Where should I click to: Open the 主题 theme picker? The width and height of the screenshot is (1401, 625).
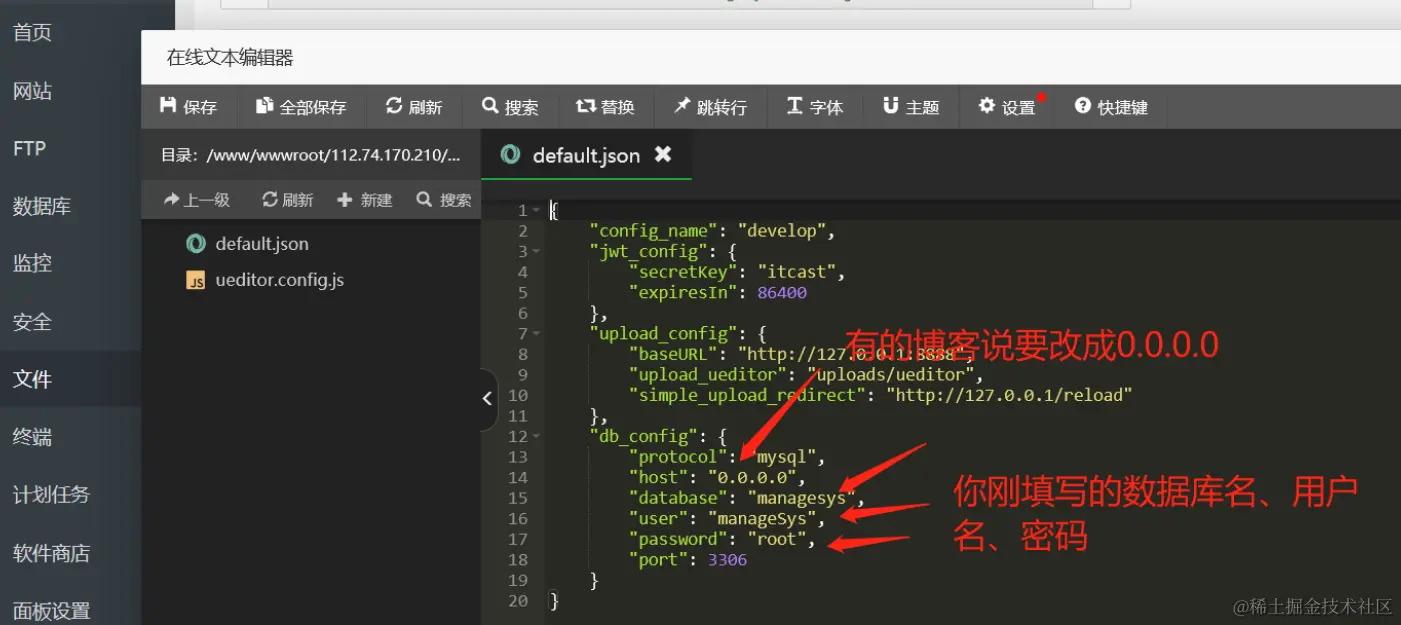tap(911, 107)
